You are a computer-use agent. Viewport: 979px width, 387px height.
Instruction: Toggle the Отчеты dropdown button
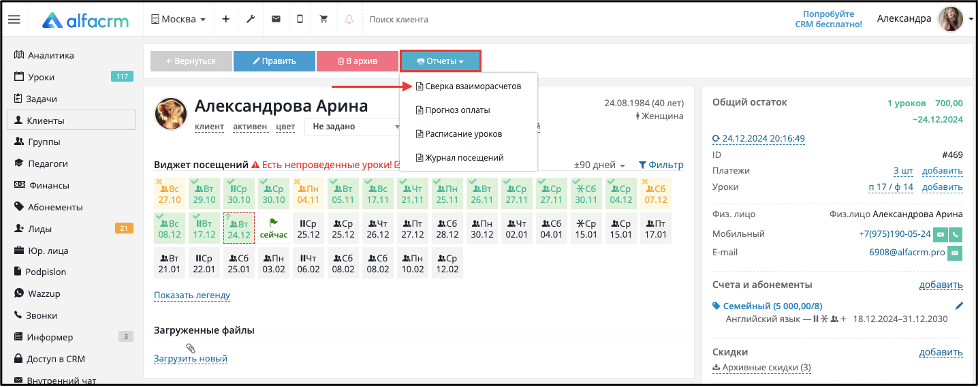[441, 61]
